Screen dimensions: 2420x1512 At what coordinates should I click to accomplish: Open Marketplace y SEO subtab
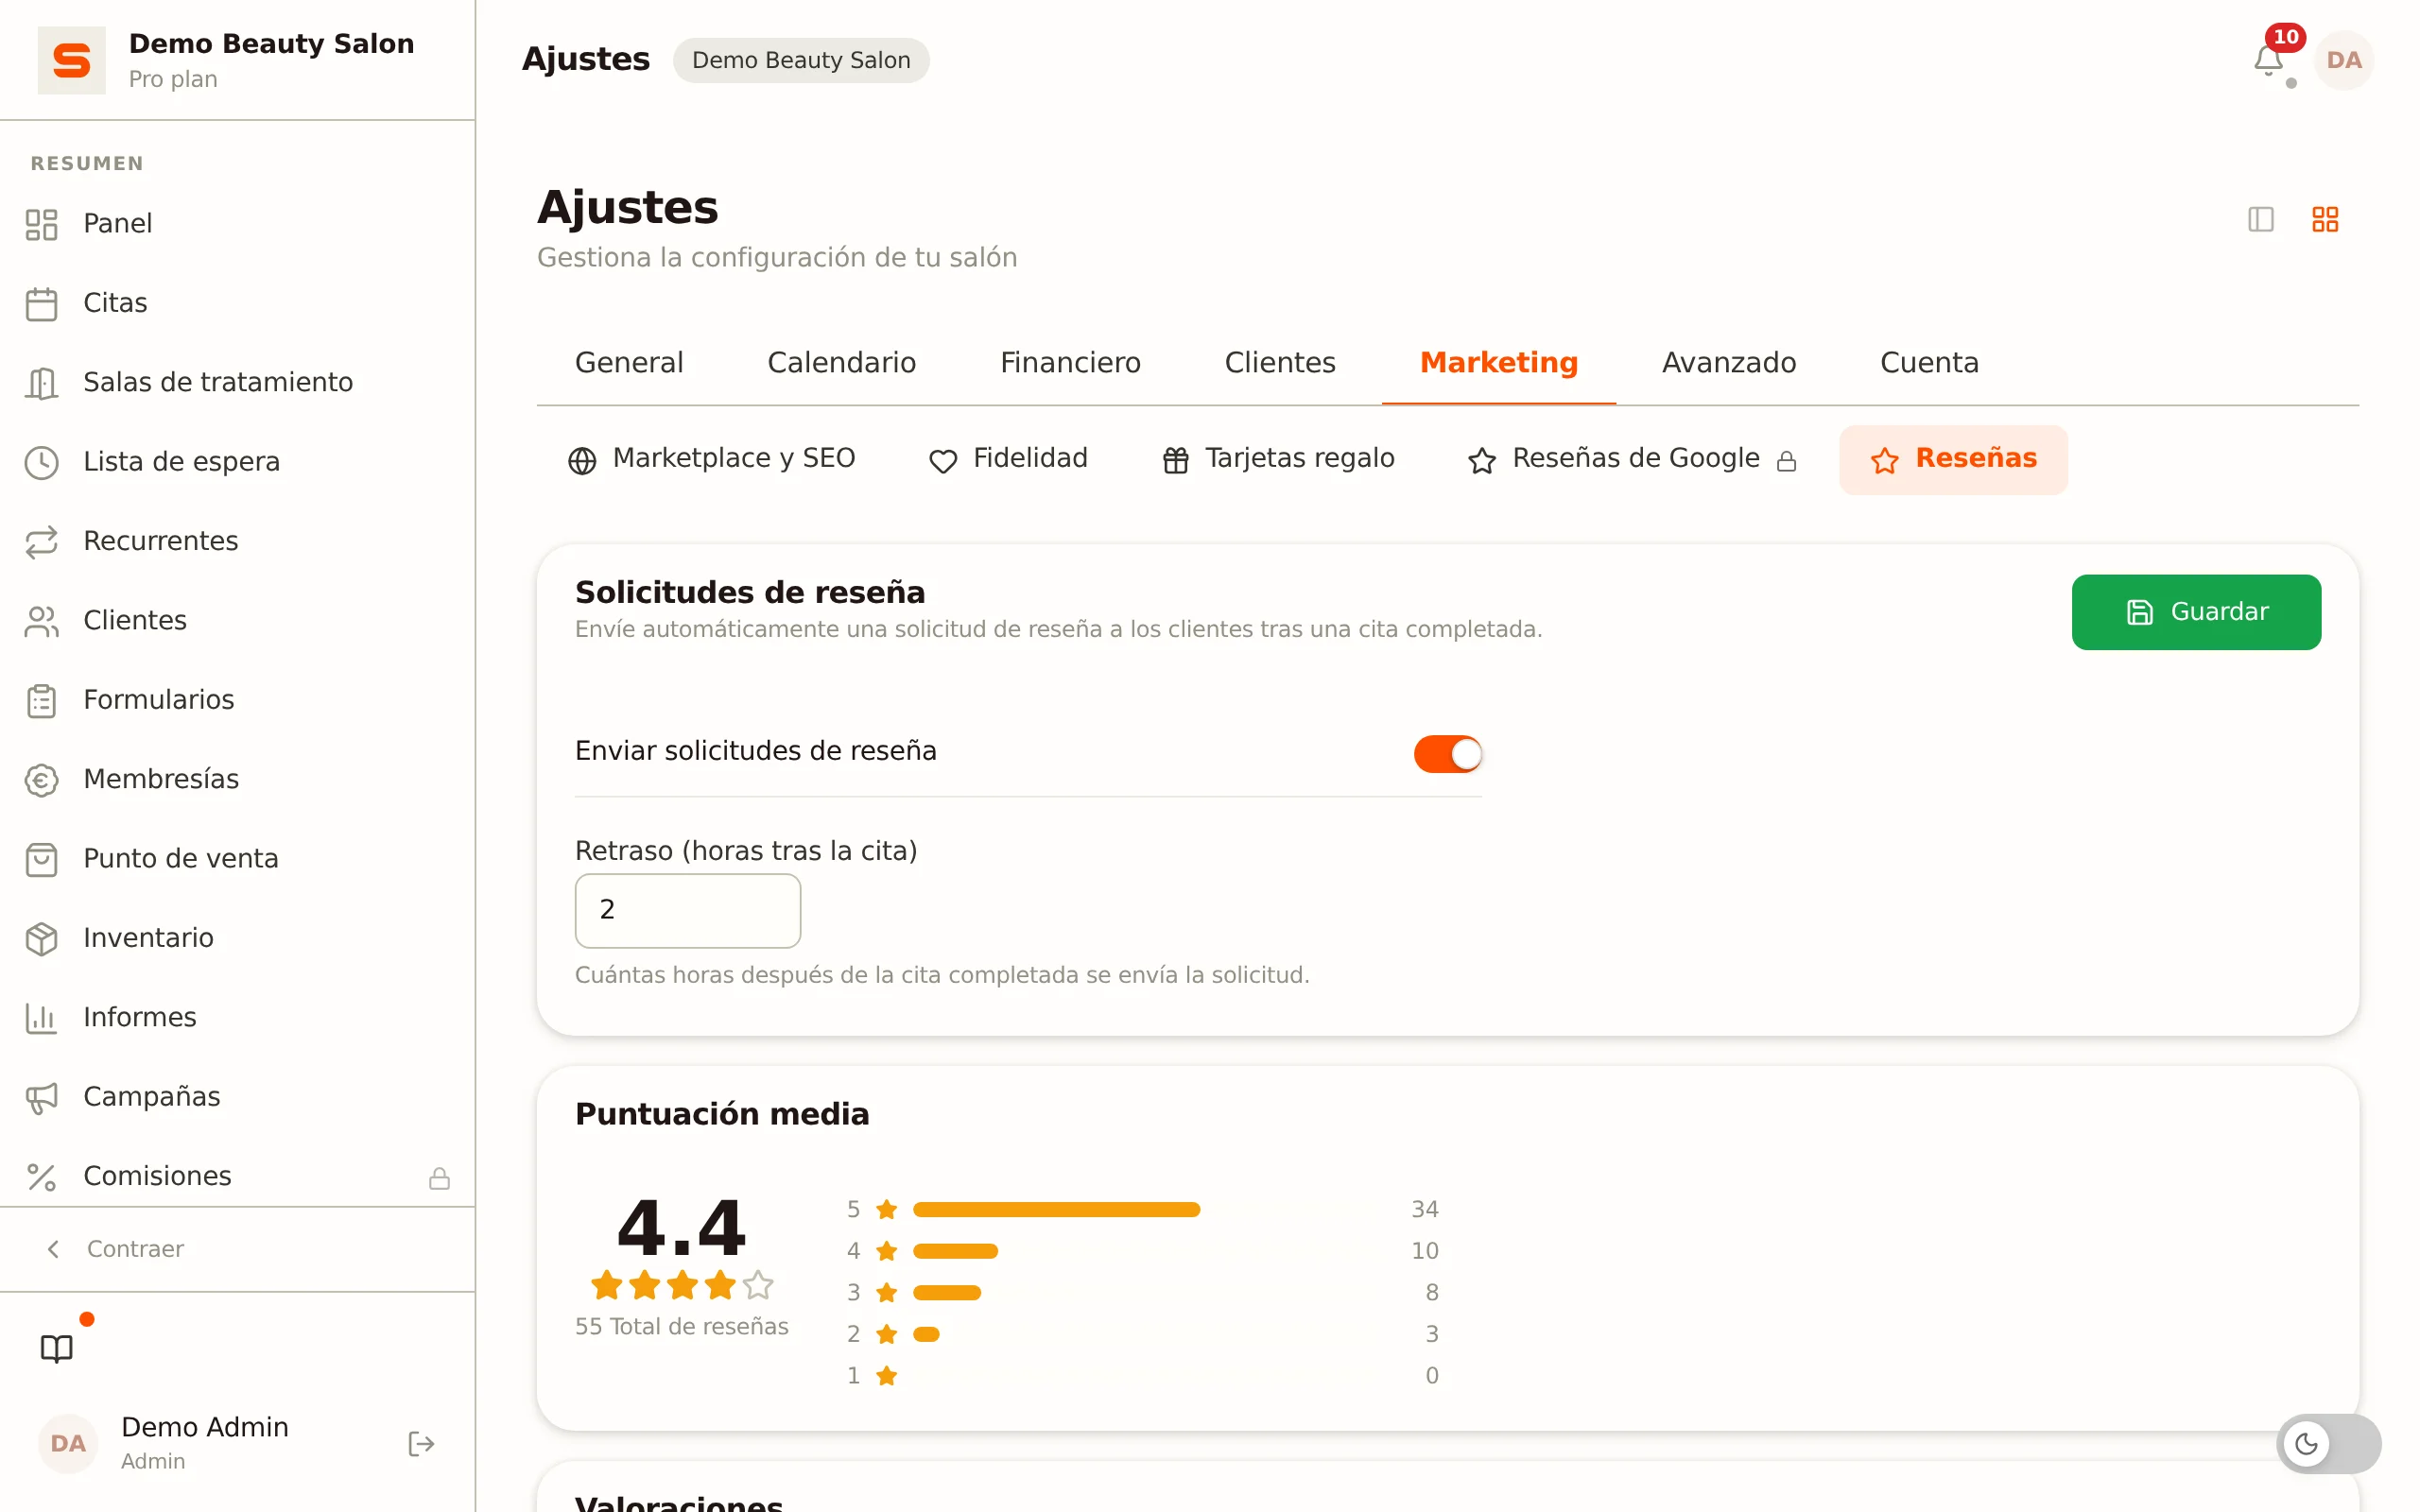click(711, 459)
